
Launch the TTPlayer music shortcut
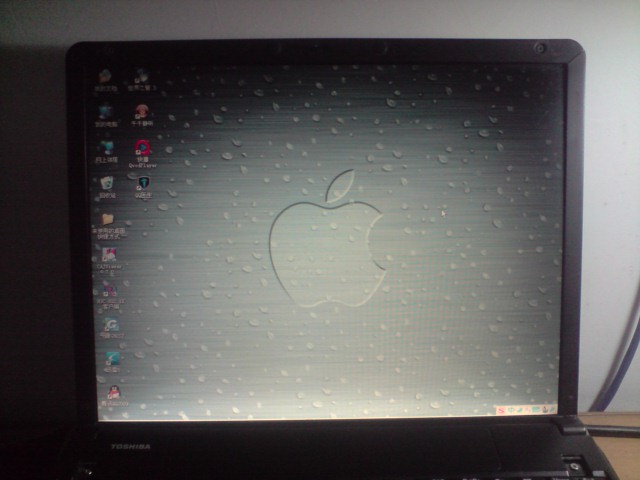(x=142, y=115)
